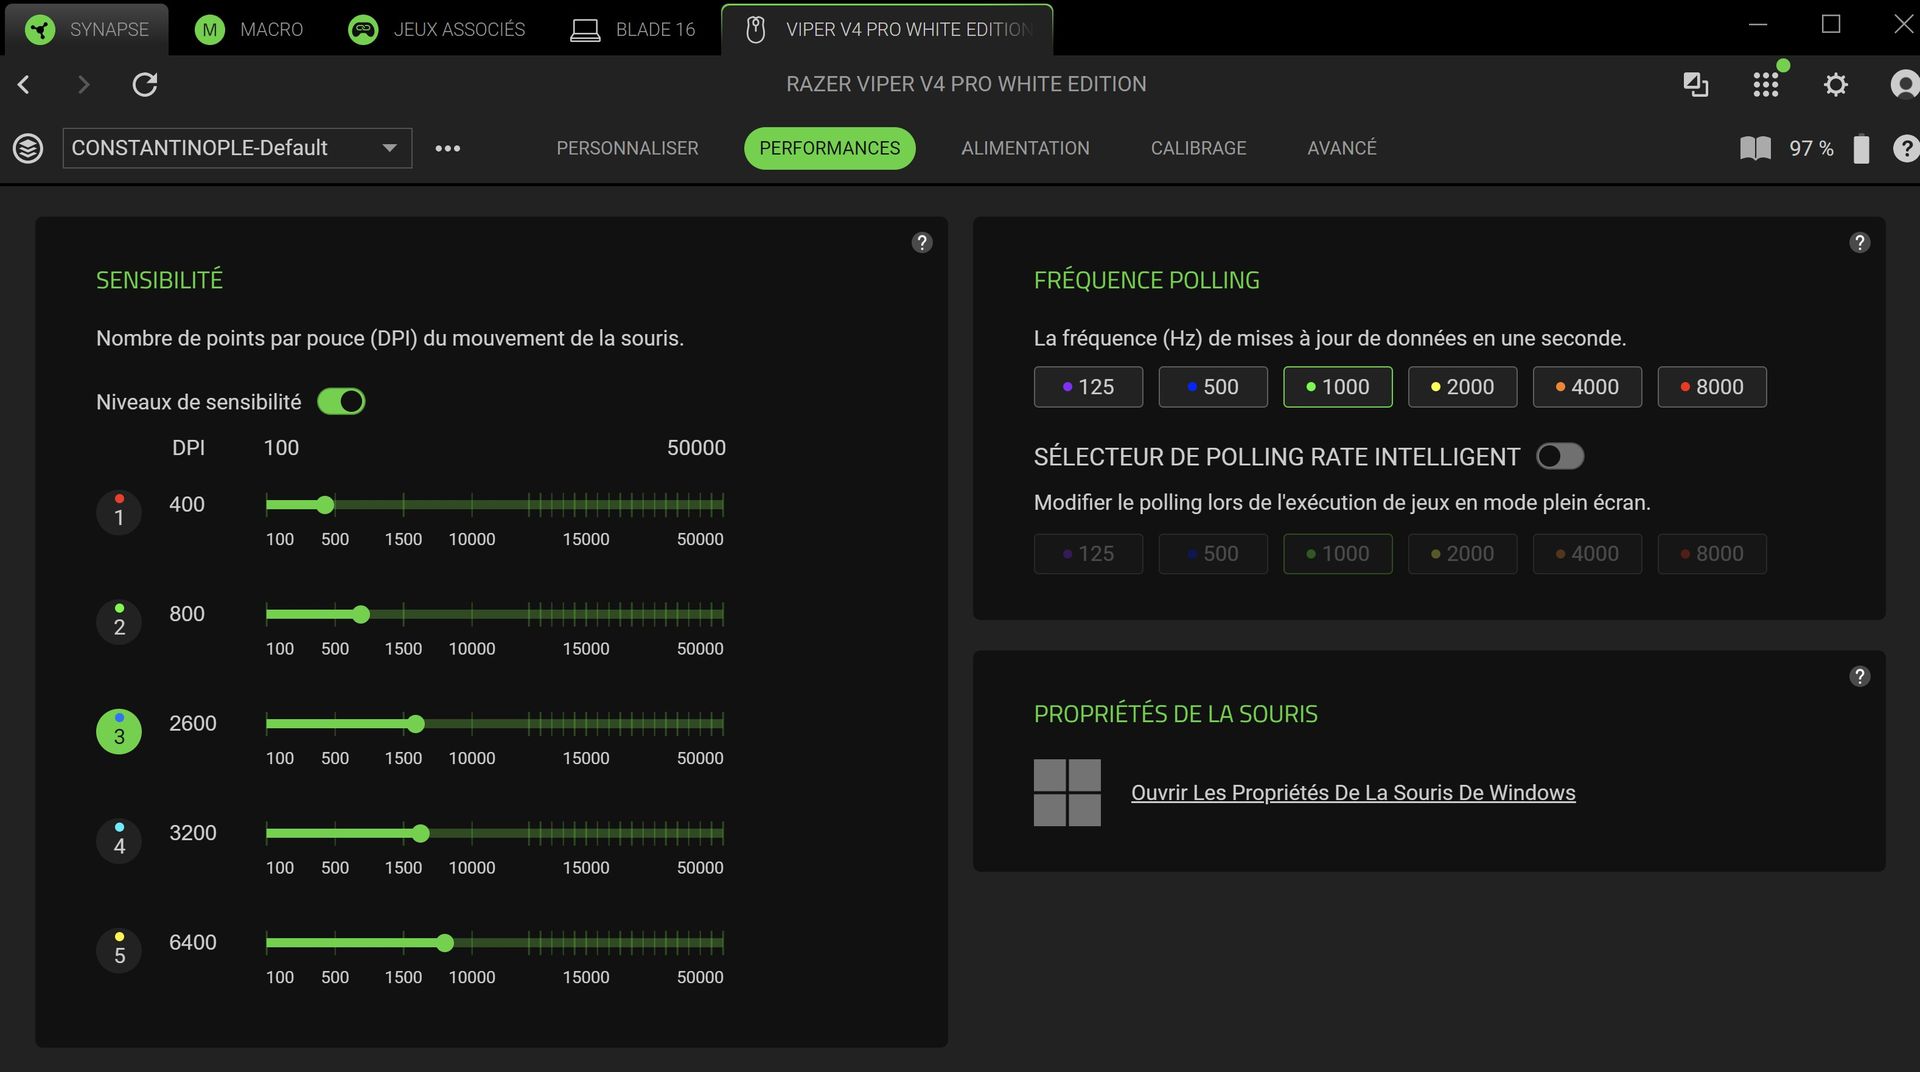Viewport: 1920px width, 1072px height.
Task: Click stage 3 DPI slider handle
Action: click(x=416, y=724)
